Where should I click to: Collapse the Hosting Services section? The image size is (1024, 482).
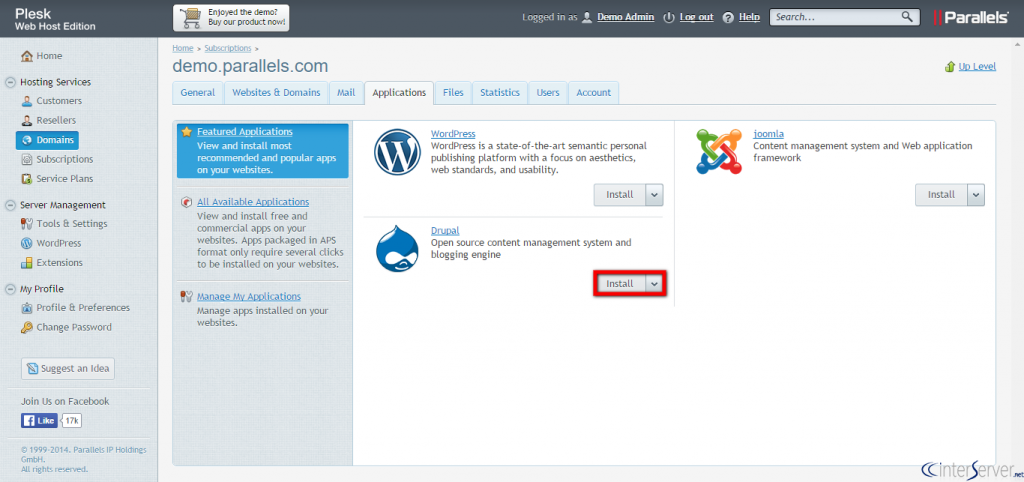coord(10,82)
